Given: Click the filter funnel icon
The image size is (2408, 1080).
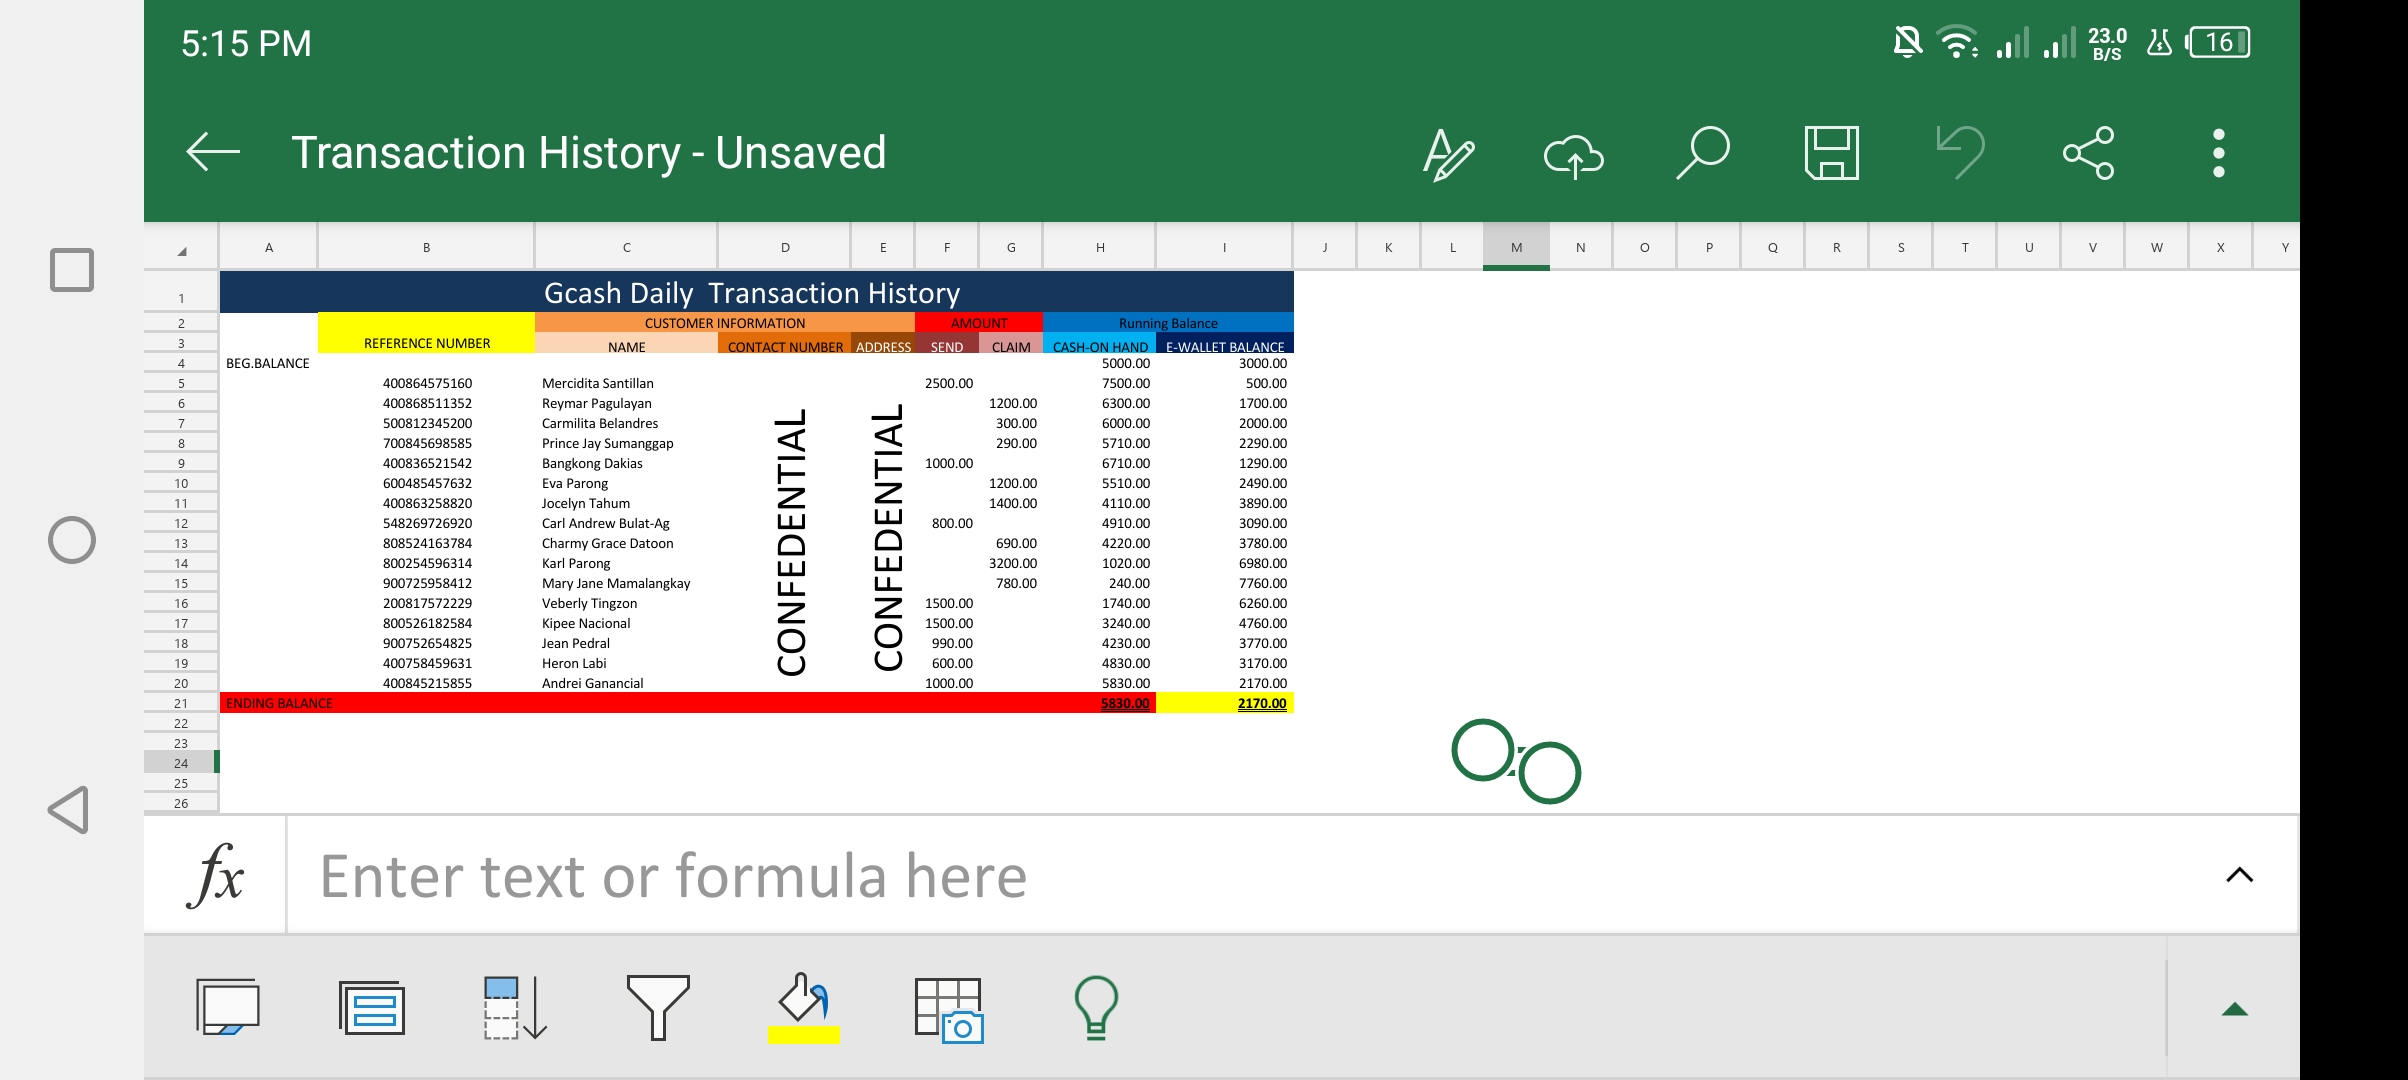Looking at the screenshot, I should click(x=657, y=1007).
